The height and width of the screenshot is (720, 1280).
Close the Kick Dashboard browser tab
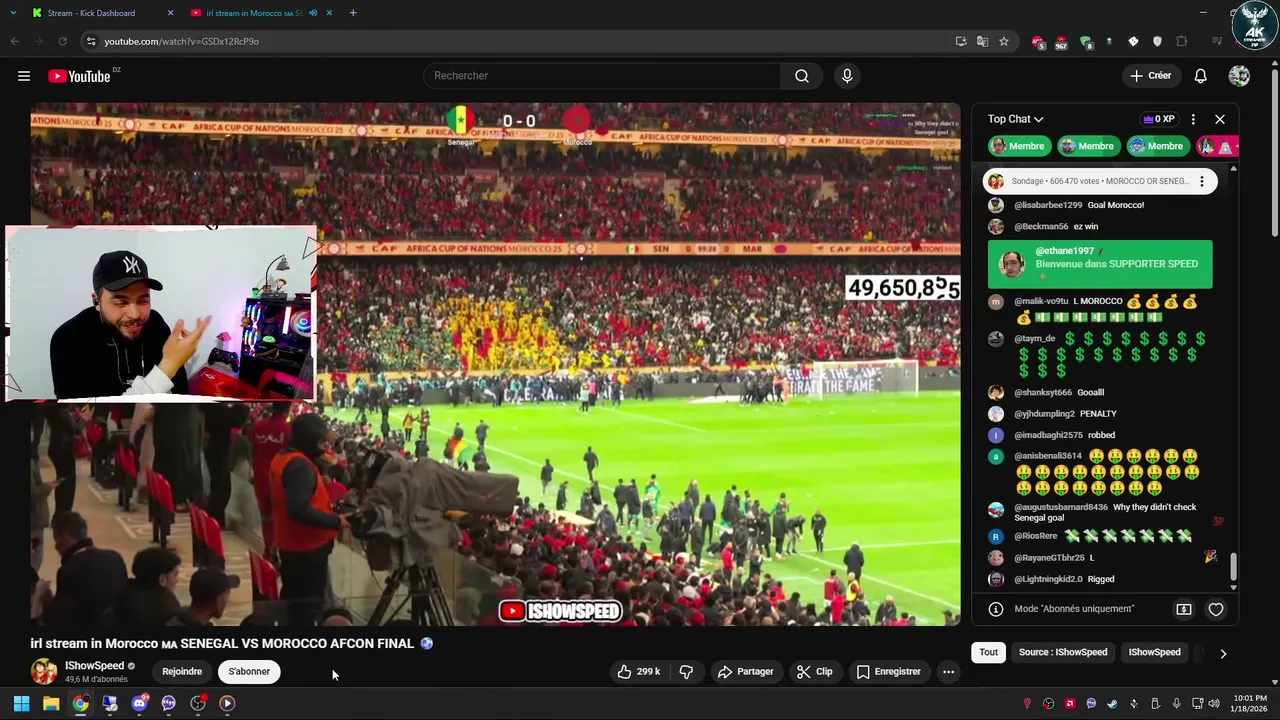point(170,13)
